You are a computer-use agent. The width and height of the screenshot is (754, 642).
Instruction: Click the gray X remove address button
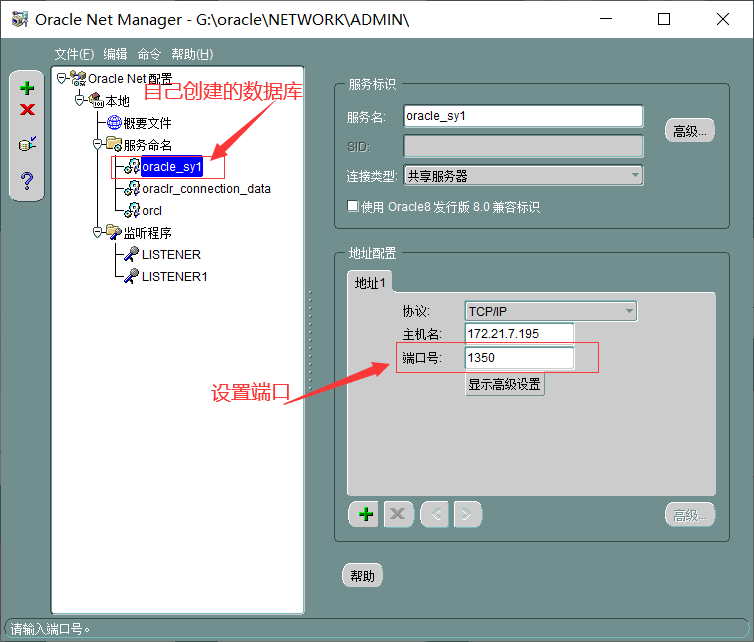click(397, 514)
